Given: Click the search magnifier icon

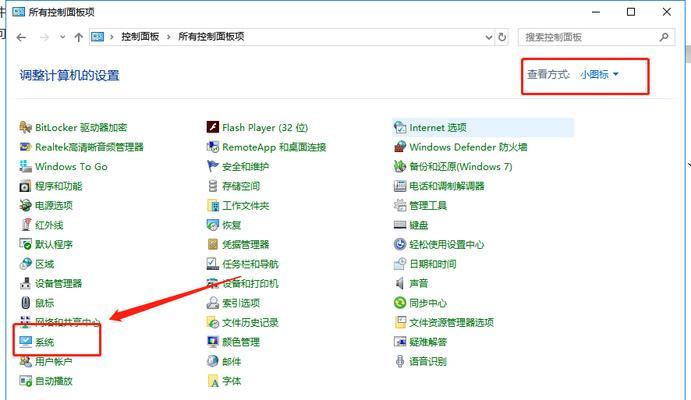Looking at the screenshot, I should tap(664, 37).
